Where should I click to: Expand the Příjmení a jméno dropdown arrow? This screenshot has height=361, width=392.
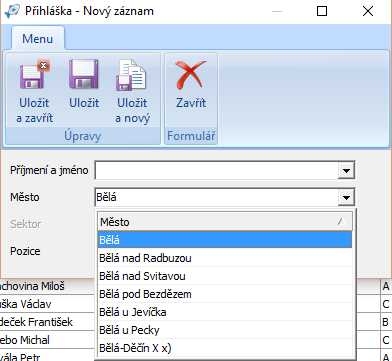coord(346,171)
